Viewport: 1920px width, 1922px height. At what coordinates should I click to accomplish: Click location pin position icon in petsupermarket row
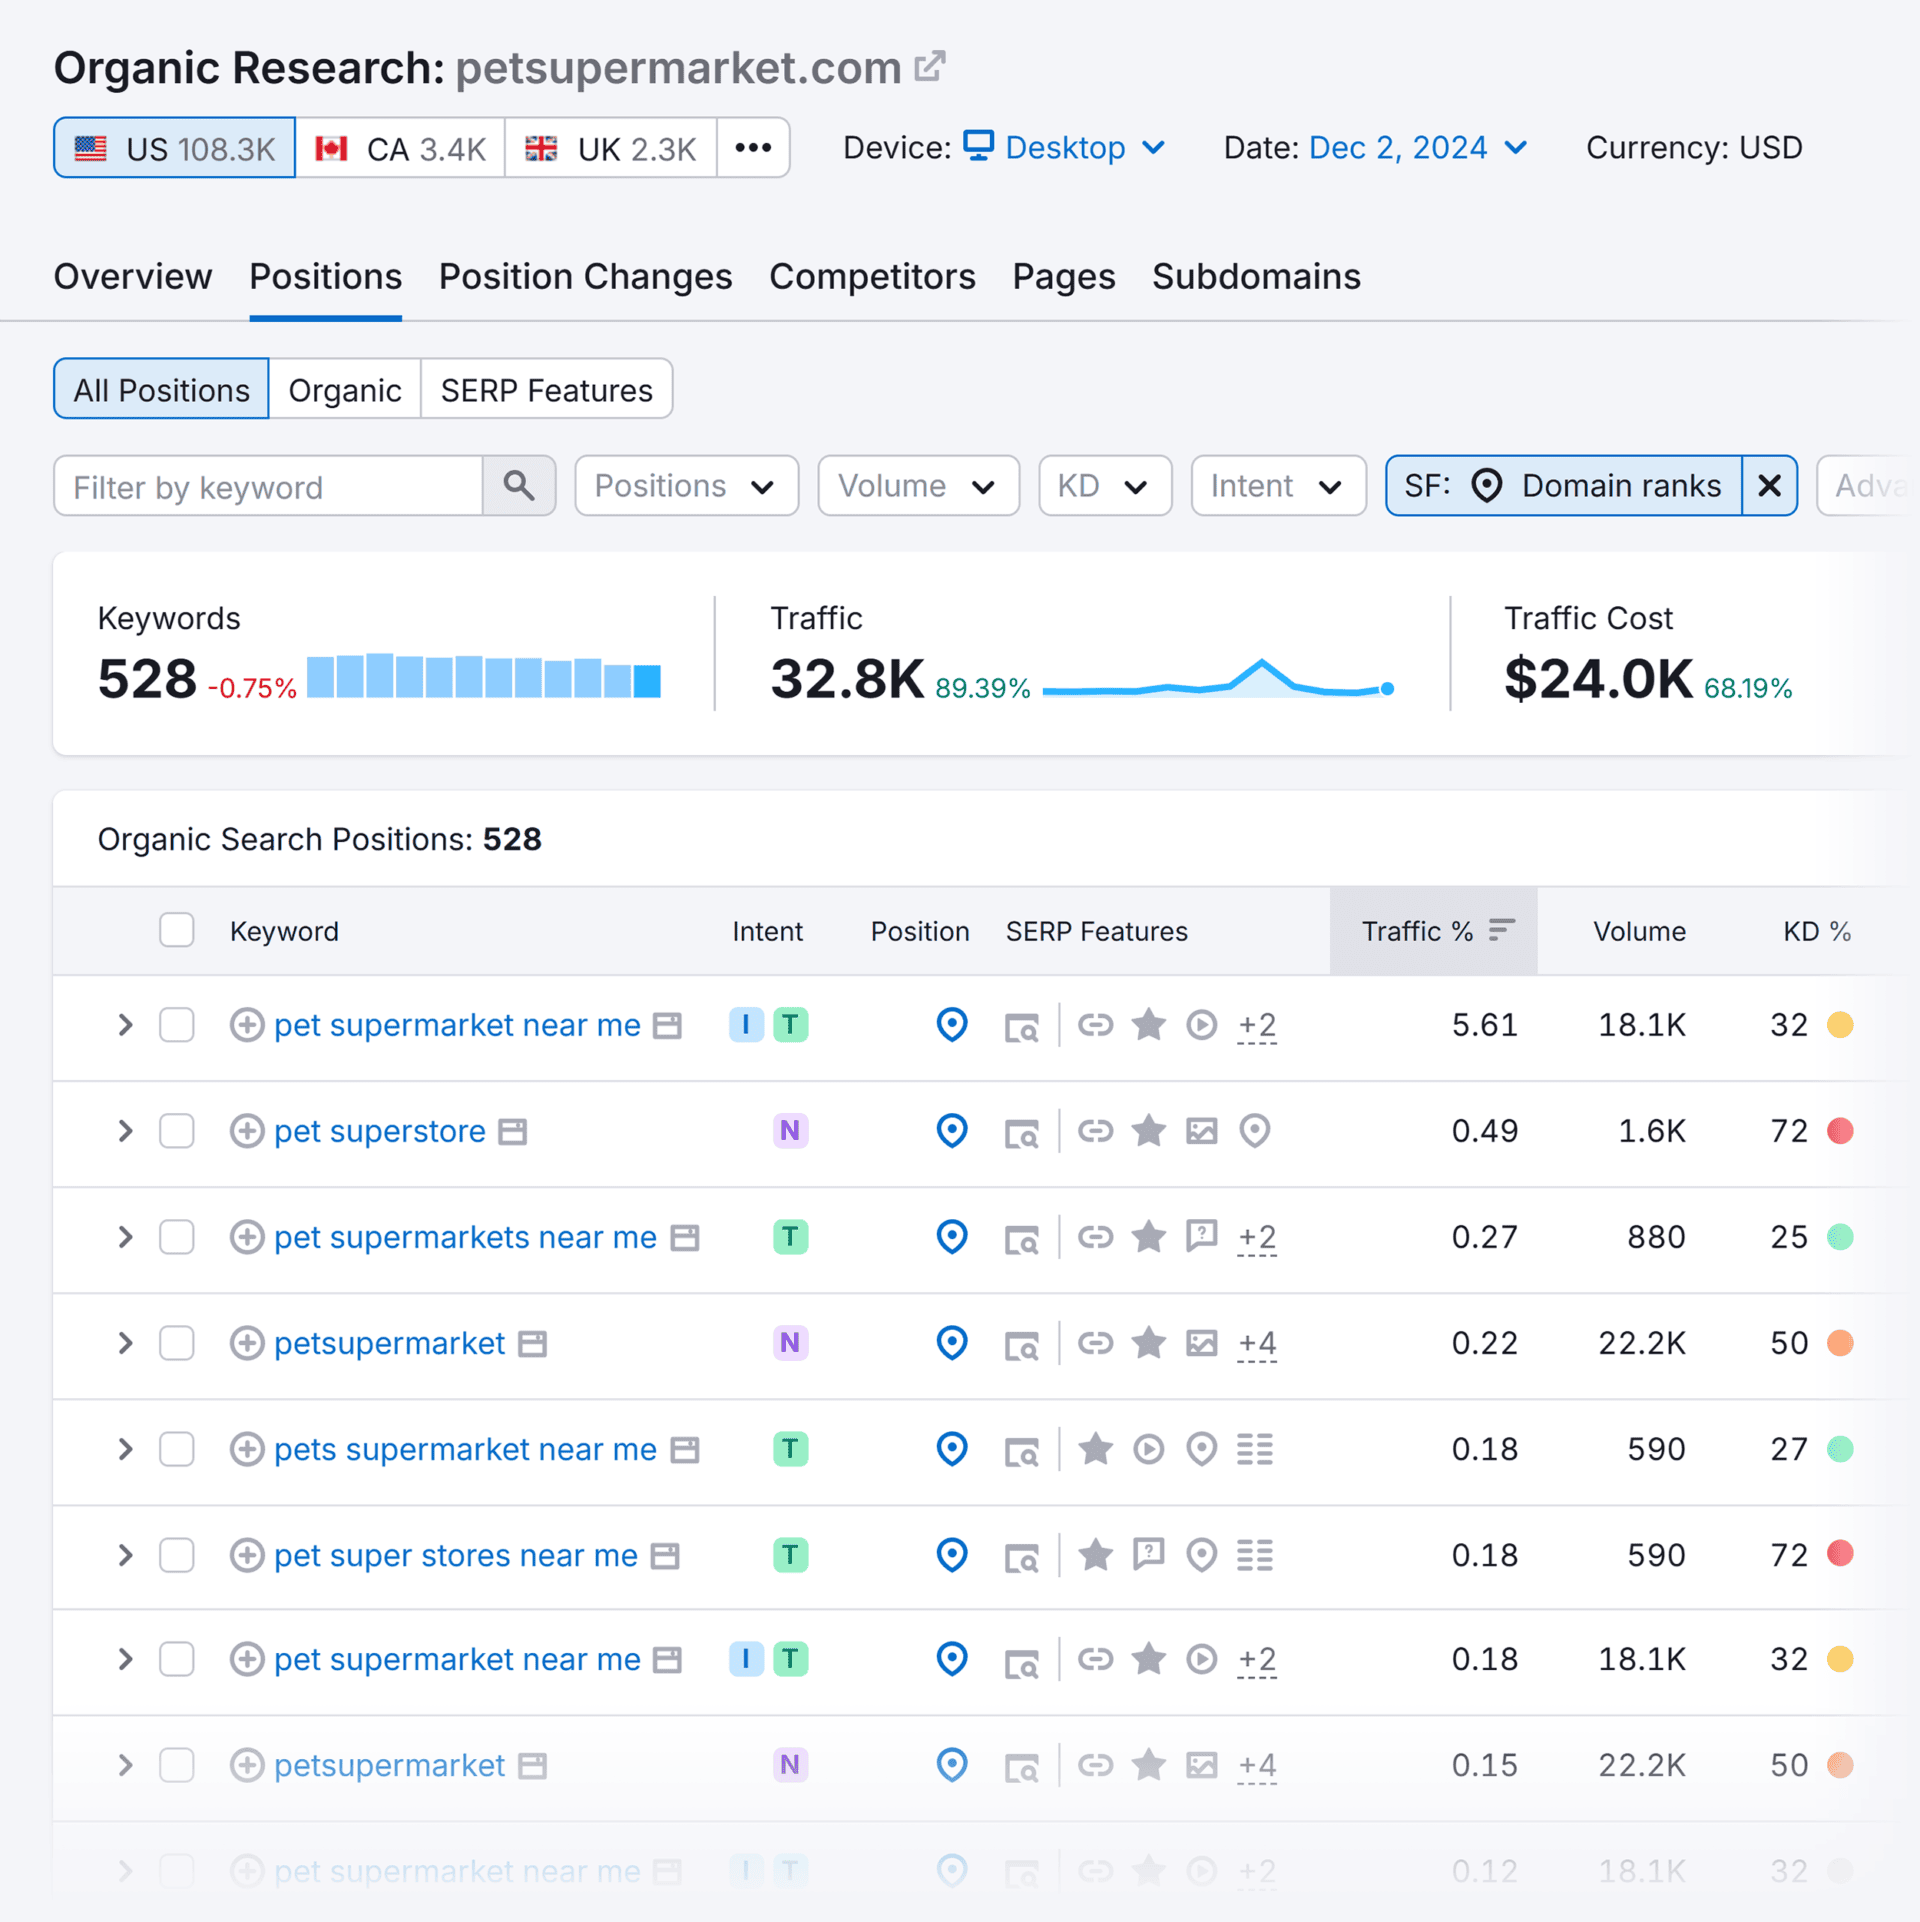(x=951, y=1343)
